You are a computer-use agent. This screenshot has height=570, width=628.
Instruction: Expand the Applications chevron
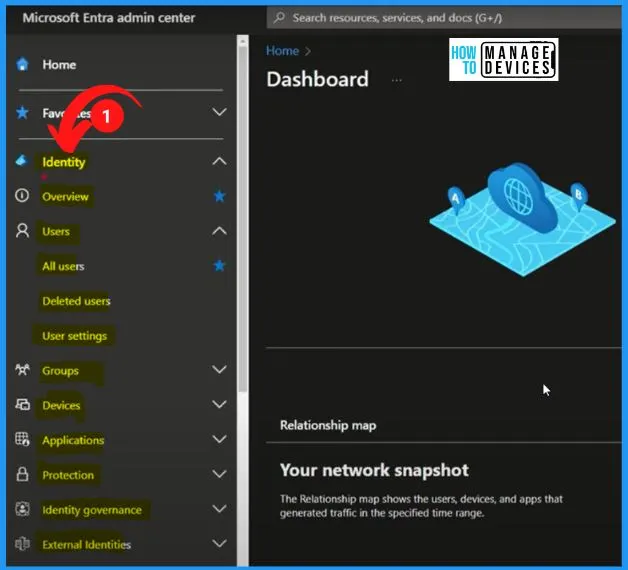click(219, 439)
